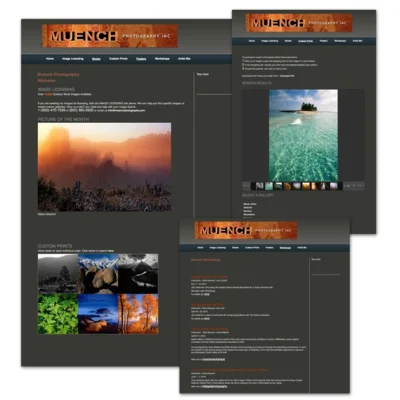Click the email address link under Image Licensing
Screen dimensions: 400x400
pyautogui.click(x=126, y=110)
